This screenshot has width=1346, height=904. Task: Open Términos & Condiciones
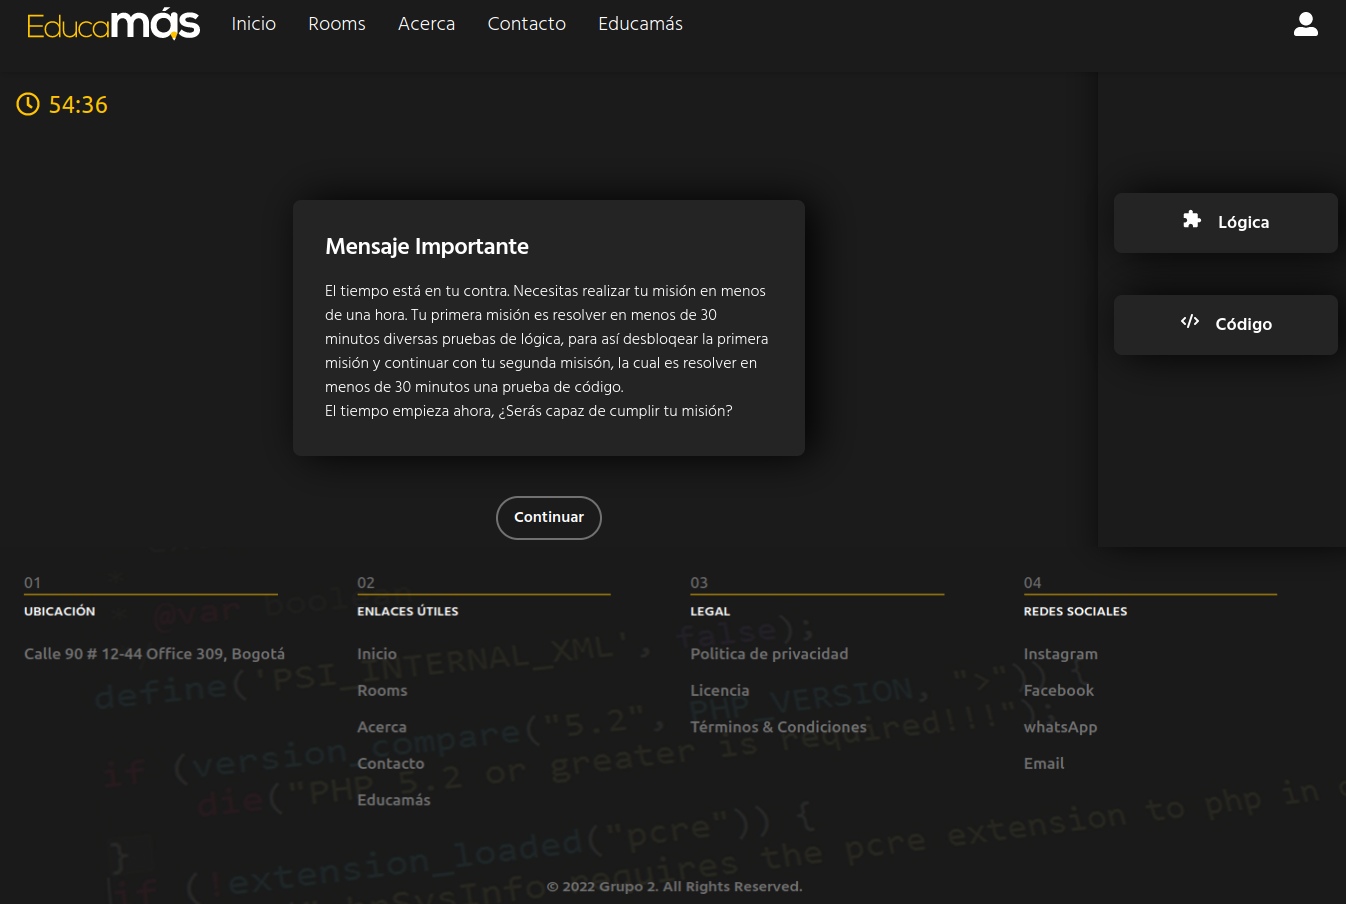pyautogui.click(x=779, y=727)
